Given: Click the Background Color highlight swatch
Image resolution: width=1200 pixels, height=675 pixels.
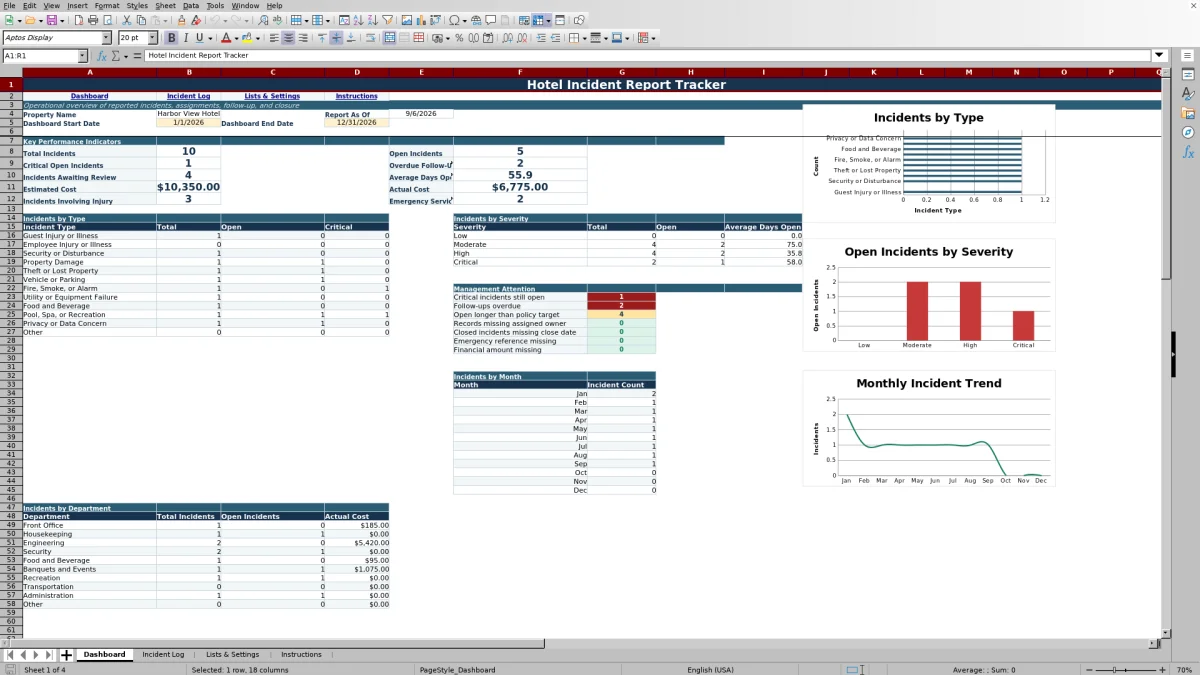Looking at the screenshot, I should [247, 38].
